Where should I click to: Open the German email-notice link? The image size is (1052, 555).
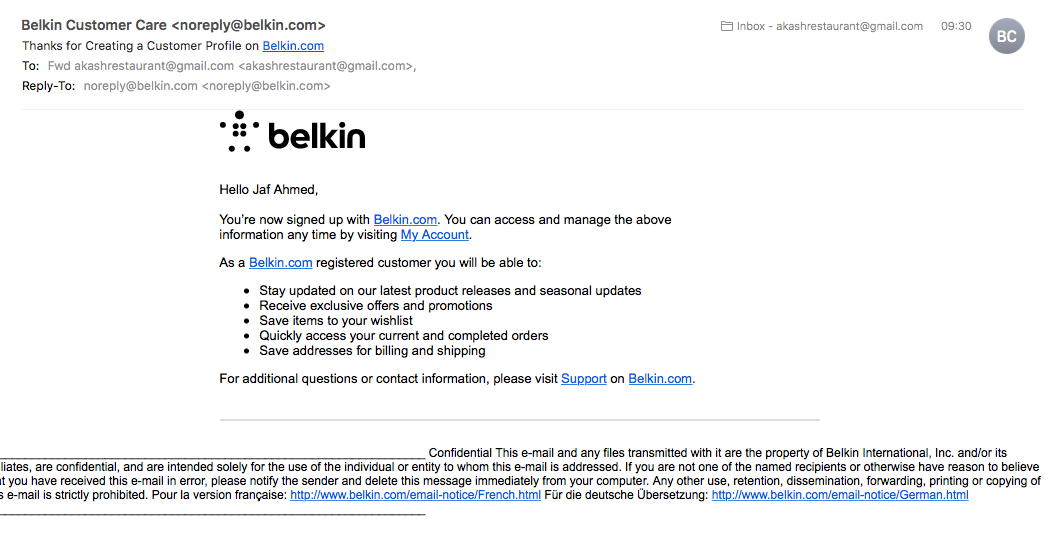(839, 495)
